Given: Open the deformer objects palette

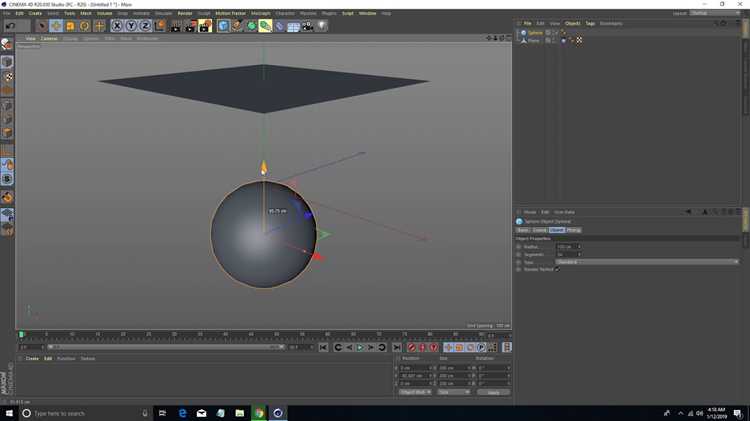Looking at the screenshot, I should tap(280, 25).
